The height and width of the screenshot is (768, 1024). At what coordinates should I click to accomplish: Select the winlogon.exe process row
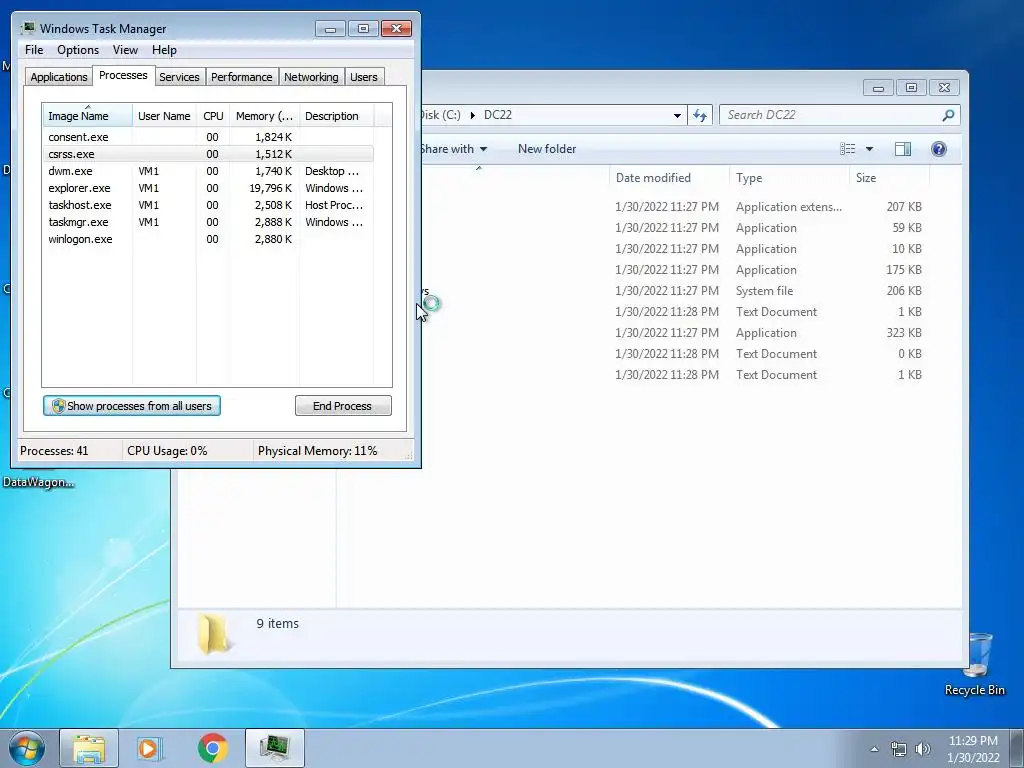tap(208, 239)
